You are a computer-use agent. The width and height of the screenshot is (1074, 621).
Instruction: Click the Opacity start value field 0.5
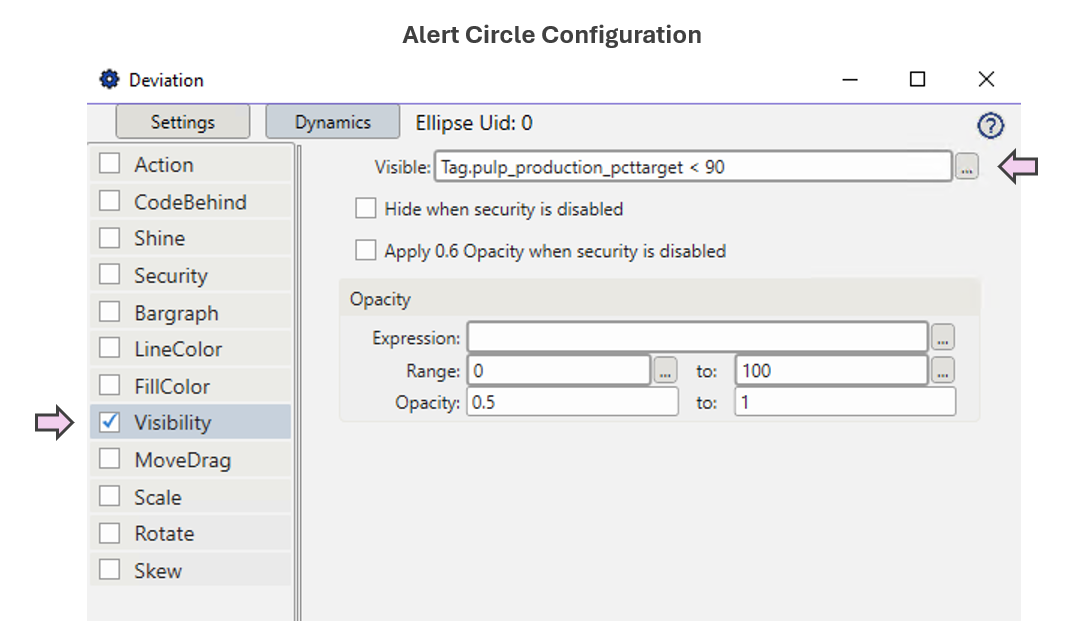[x=572, y=402]
